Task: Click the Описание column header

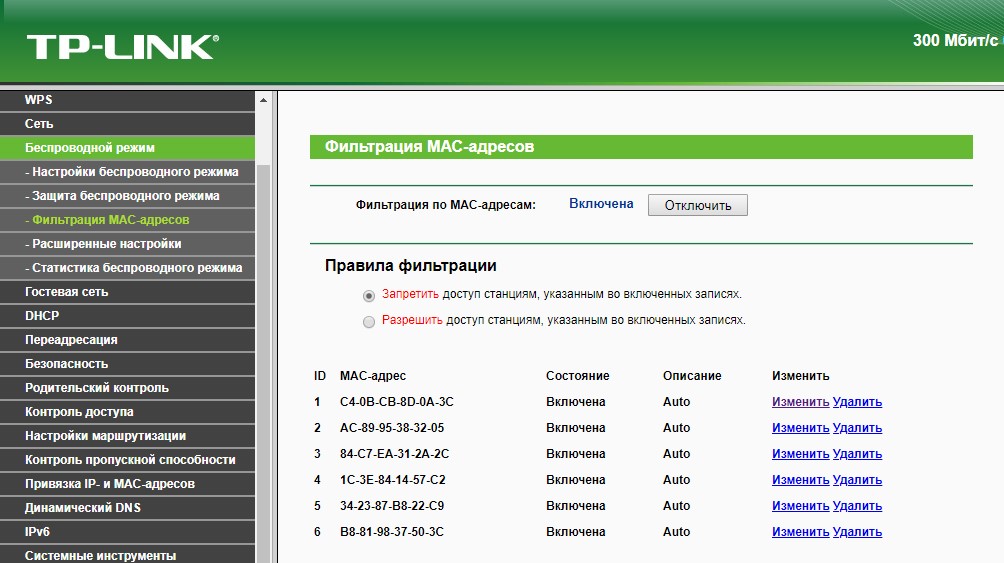Action: coord(692,376)
